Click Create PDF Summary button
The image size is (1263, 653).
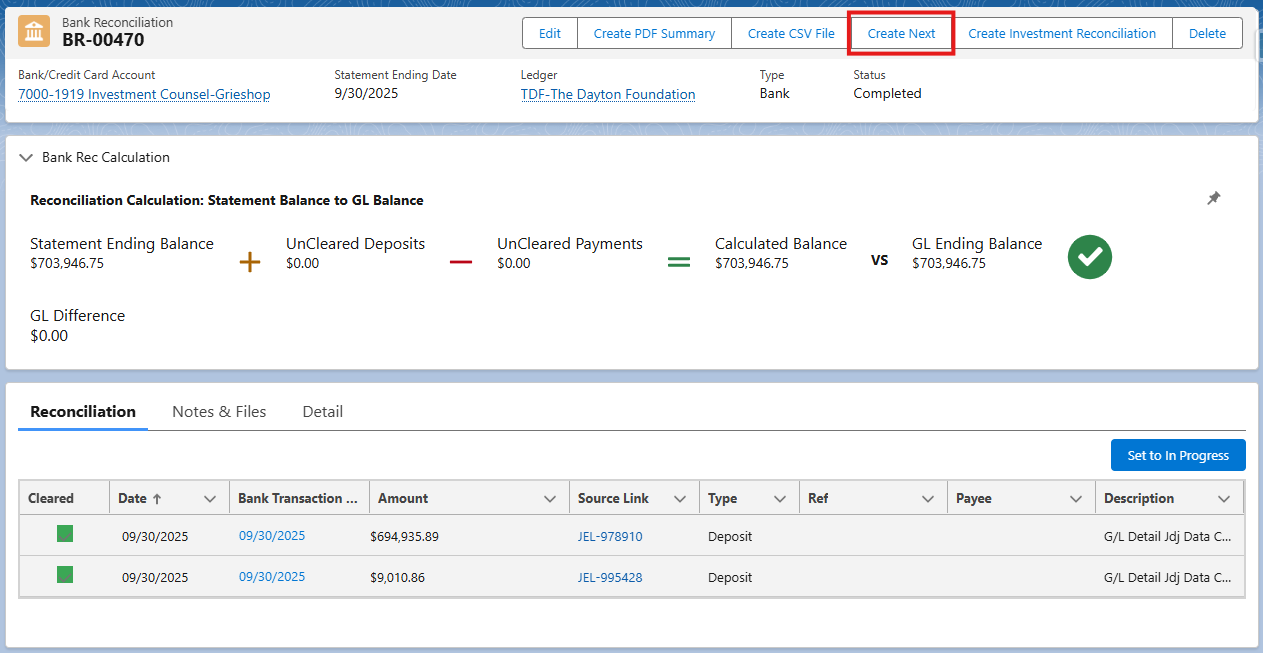(654, 33)
